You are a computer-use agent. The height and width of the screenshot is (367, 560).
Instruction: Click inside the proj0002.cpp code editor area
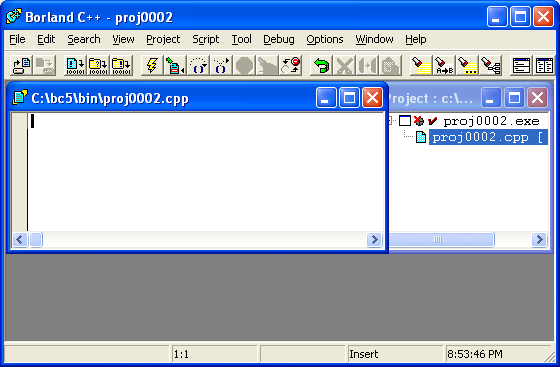pos(206,171)
